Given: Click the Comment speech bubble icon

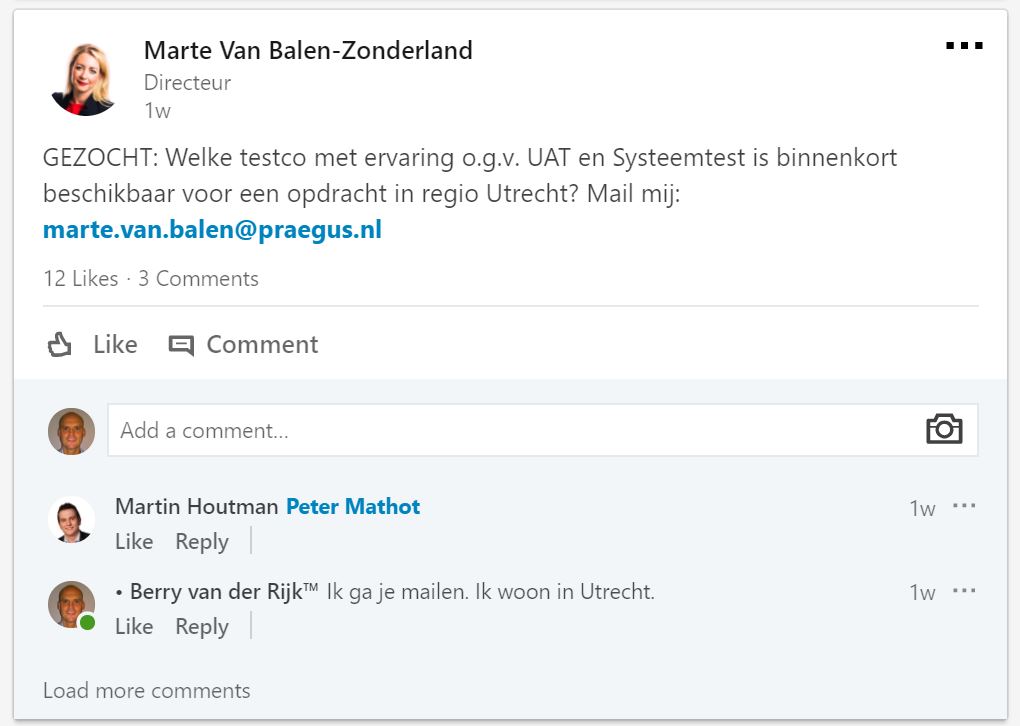Looking at the screenshot, I should 181,345.
